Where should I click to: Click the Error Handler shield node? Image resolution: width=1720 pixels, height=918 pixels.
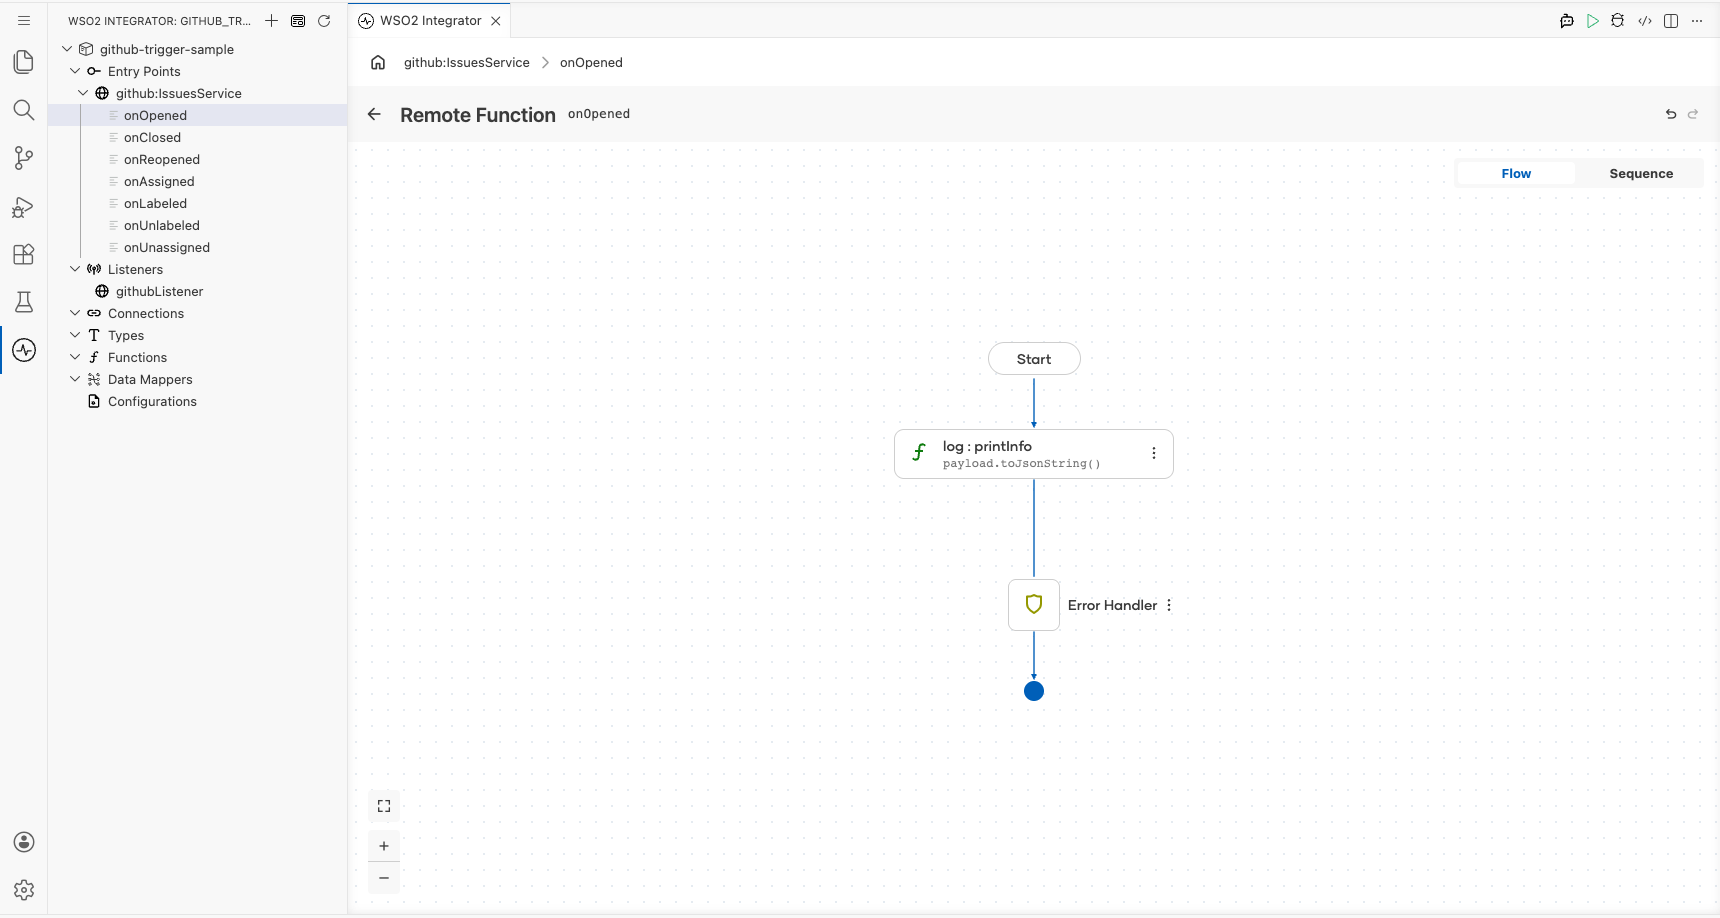1034,605
